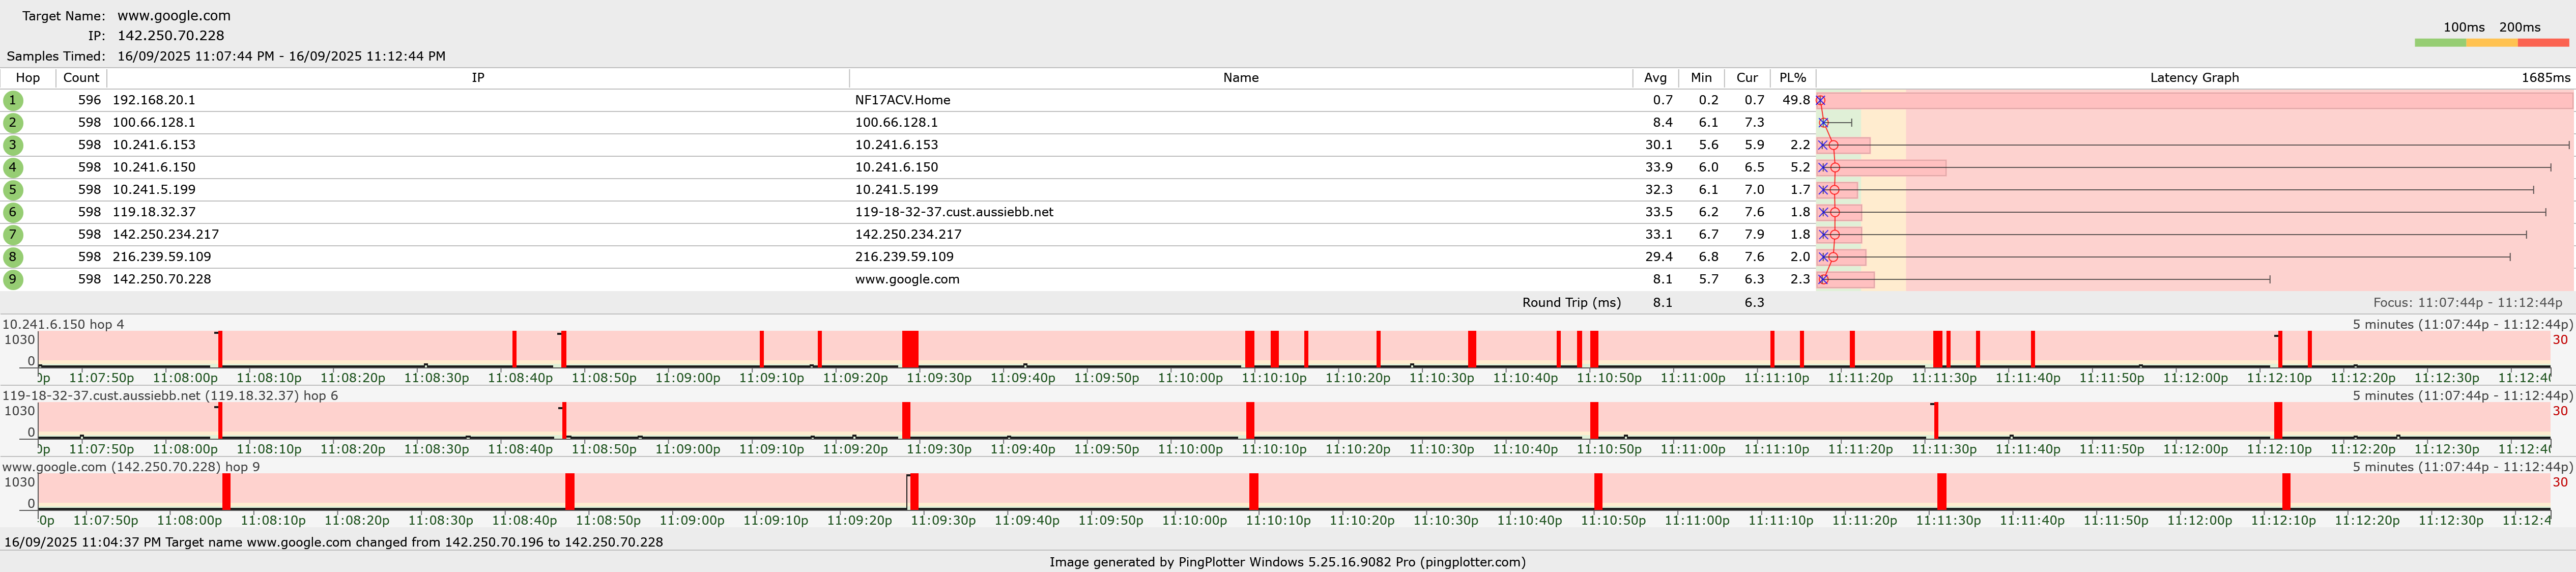Screen dimensions: 2576x572
Task: Click the Hop column header
Action: [28, 78]
